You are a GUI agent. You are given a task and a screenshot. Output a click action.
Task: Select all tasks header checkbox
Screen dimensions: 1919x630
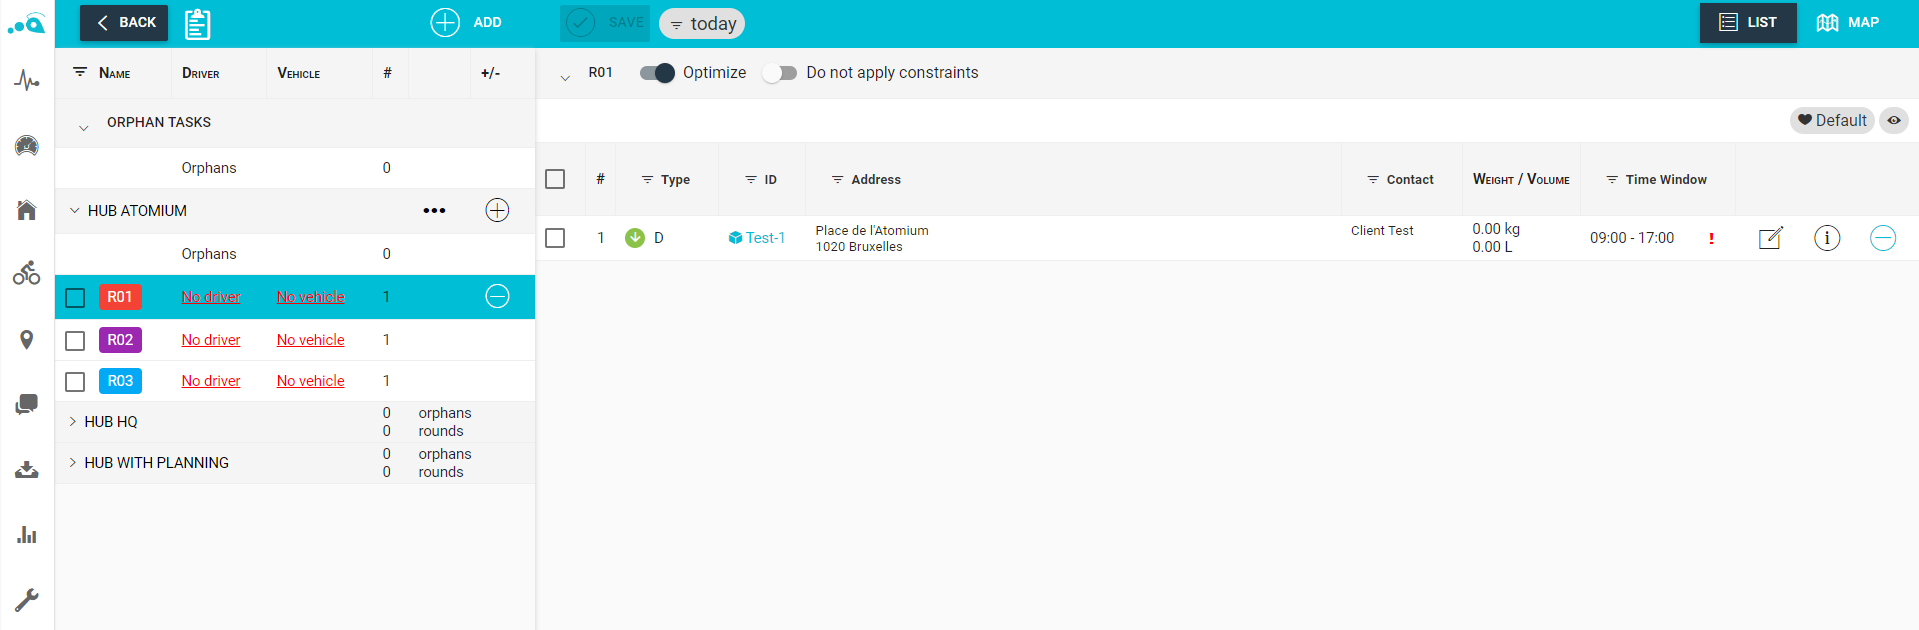(555, 179)
